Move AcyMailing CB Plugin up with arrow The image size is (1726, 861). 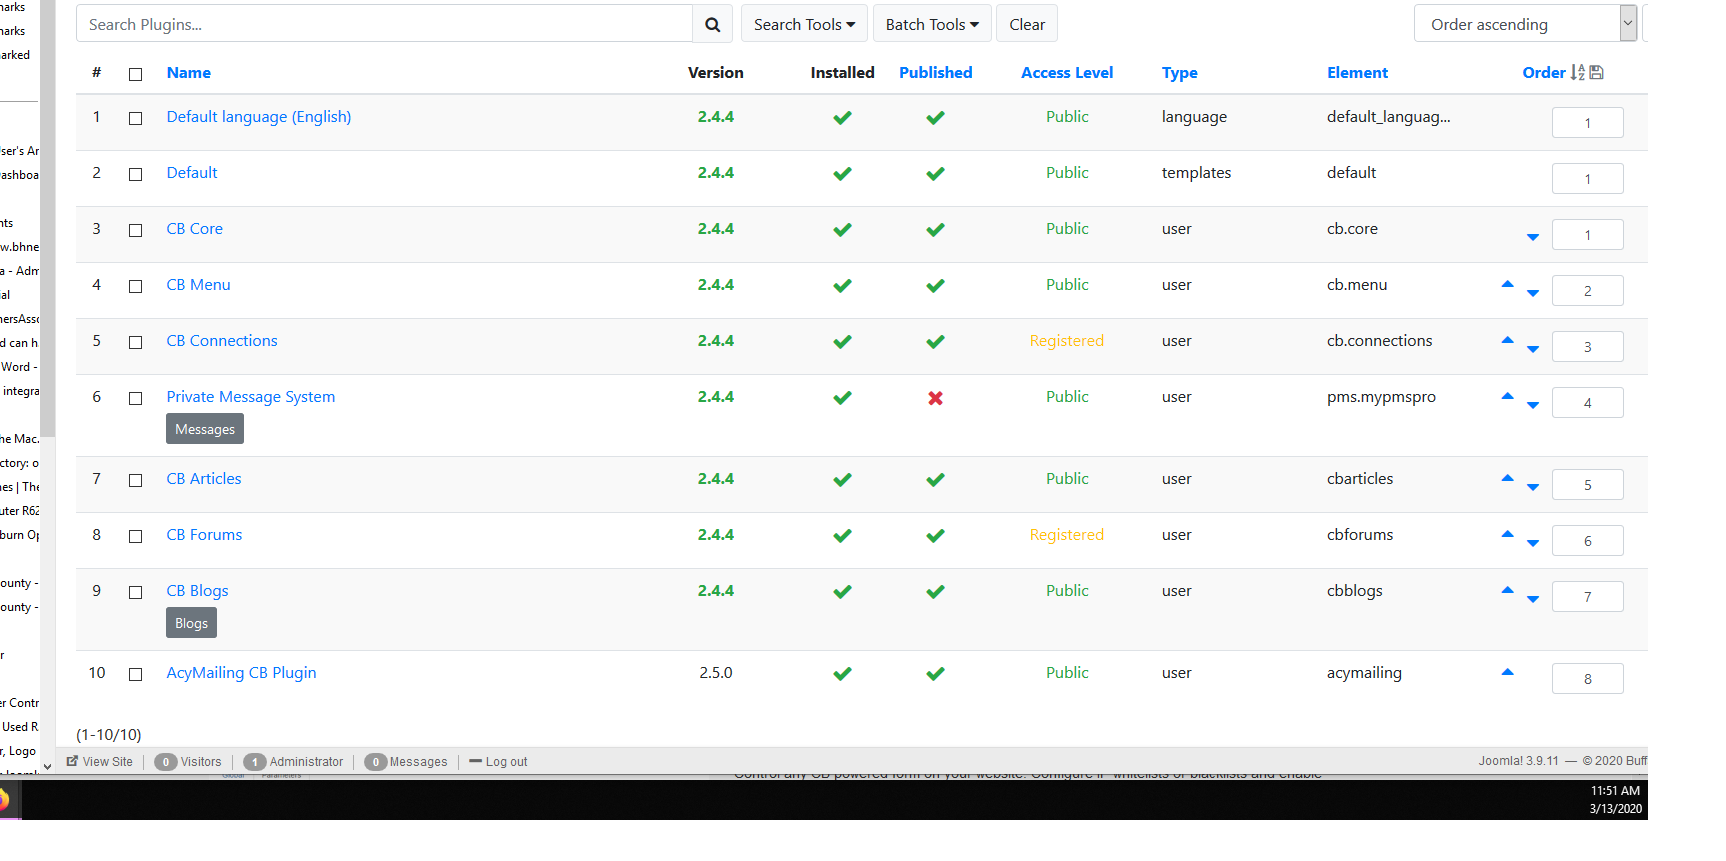tap(1507, 672)
